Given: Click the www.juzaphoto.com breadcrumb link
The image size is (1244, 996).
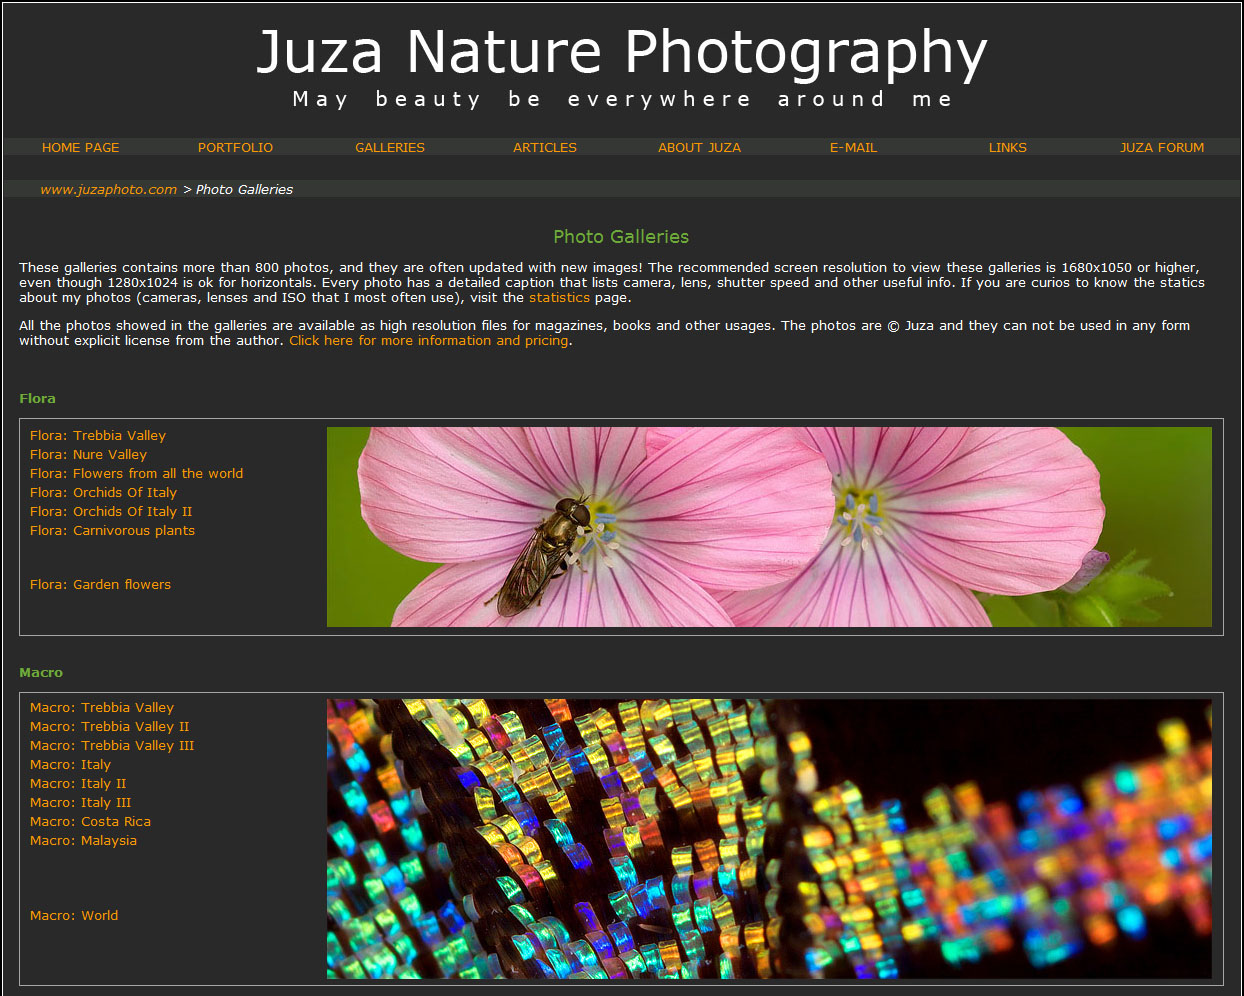Looking at the screenshot, I should (108, 189).
